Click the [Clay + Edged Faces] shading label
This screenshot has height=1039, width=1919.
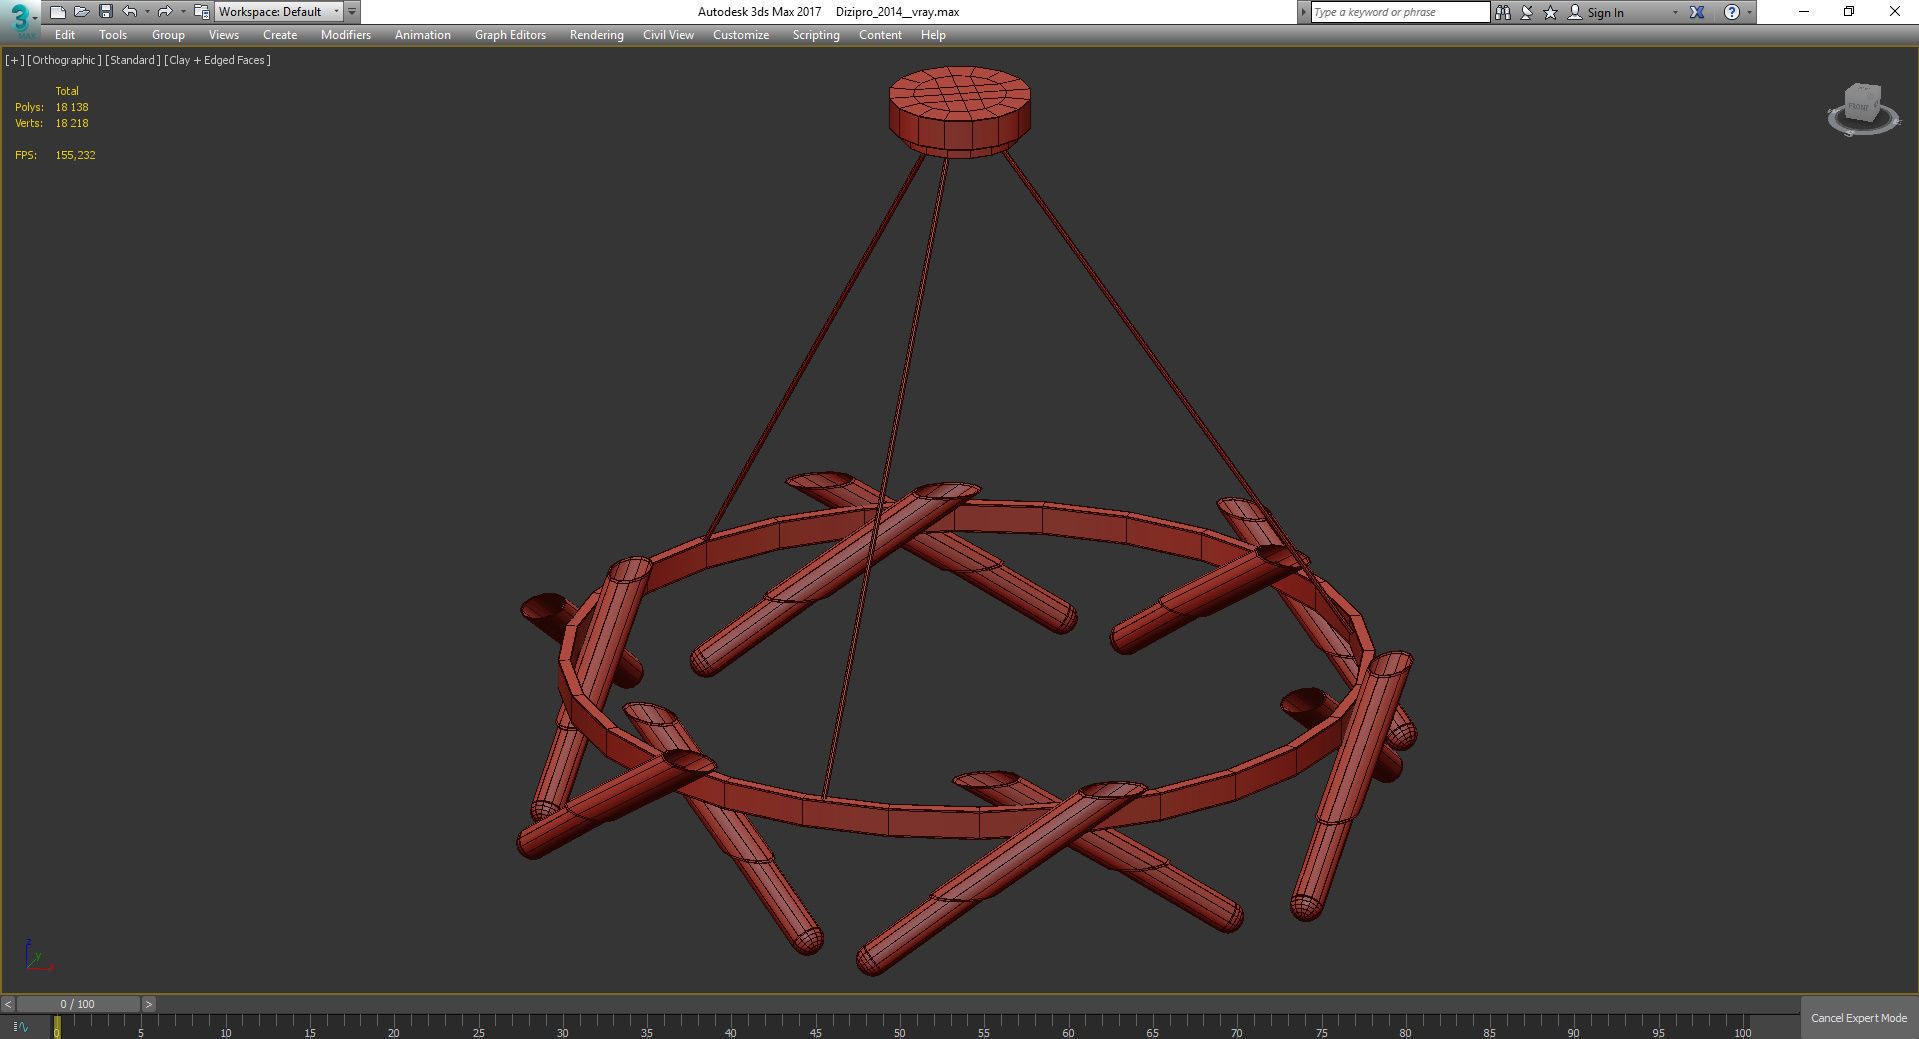217,60
